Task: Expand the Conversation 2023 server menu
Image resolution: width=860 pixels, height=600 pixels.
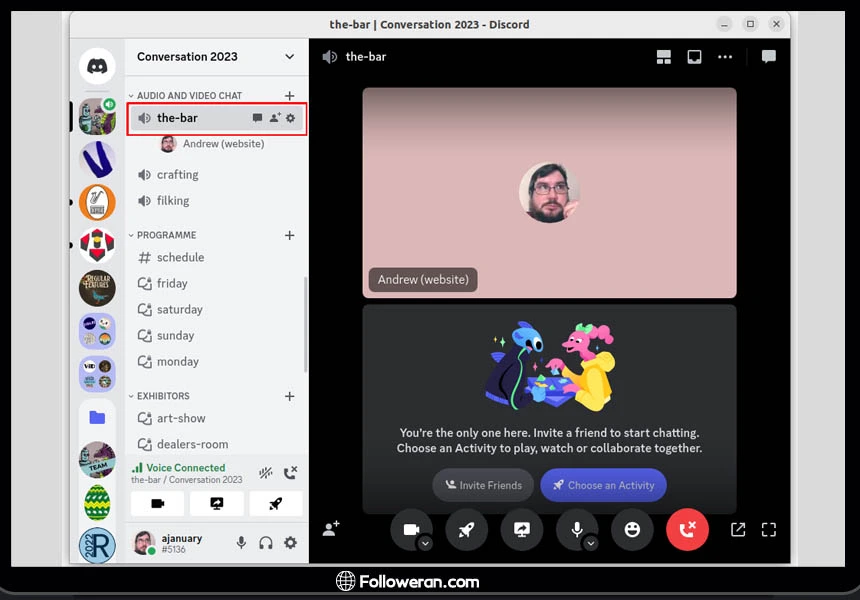Action: coord(289,57)
